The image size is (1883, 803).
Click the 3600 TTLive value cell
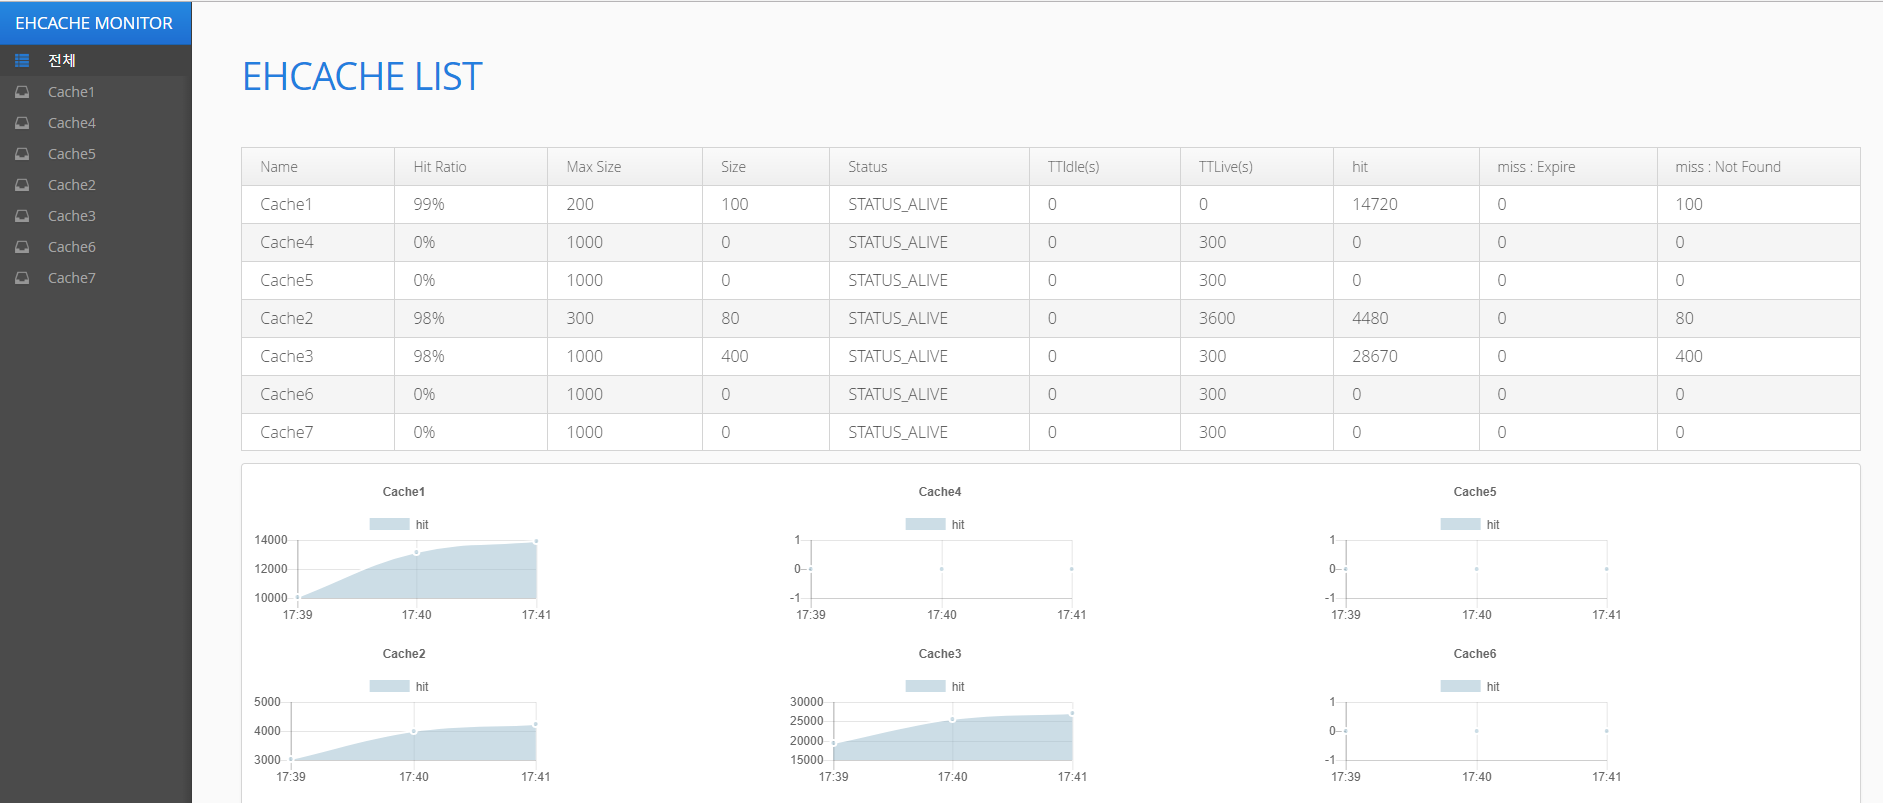pyautogui.click(x=1257, y=318)
